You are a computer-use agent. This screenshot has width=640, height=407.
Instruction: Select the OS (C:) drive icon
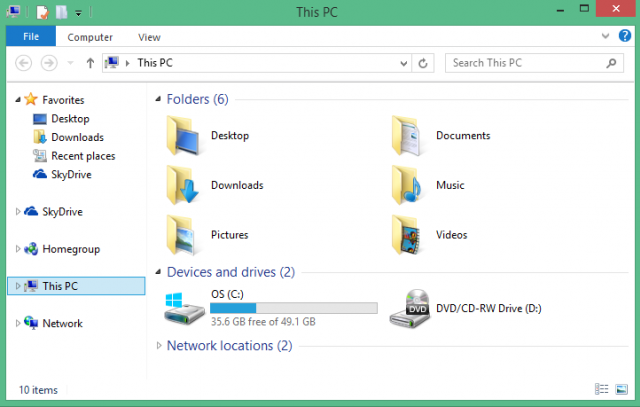(x=184, y=308)
